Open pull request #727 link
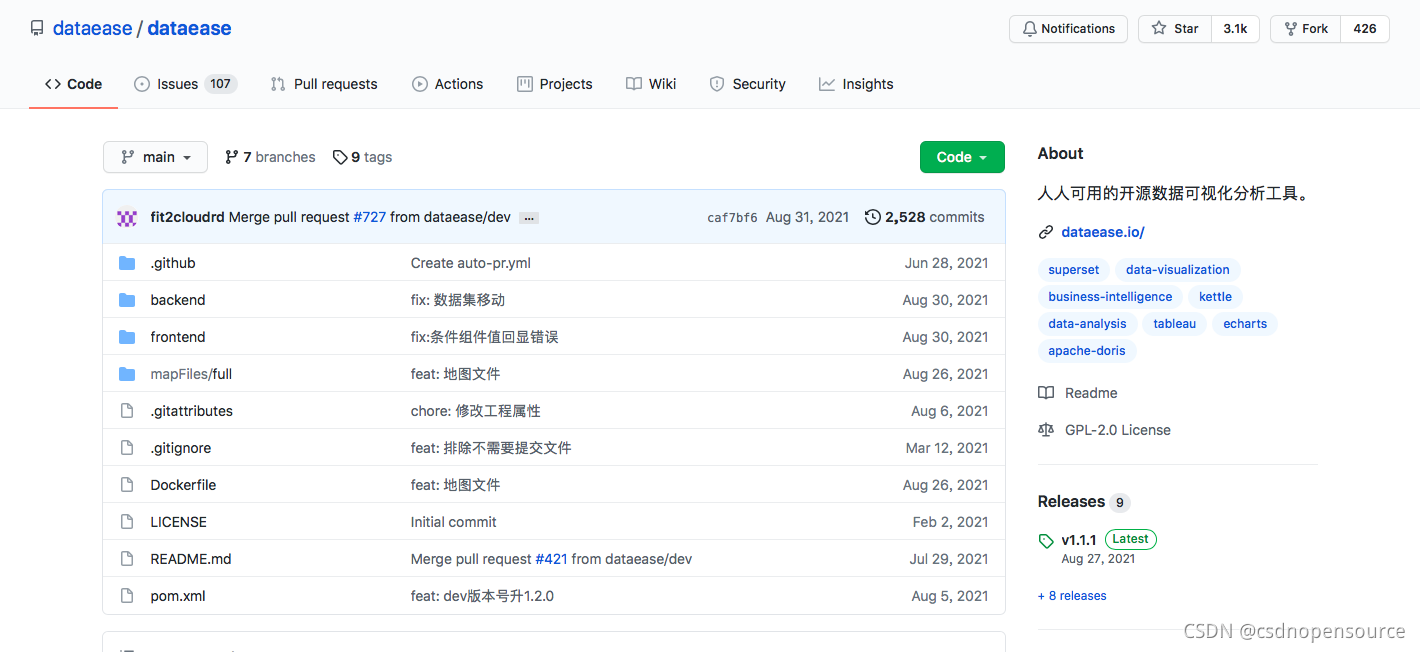Screen dimensions: 1420x652 [x=370, y=217]
